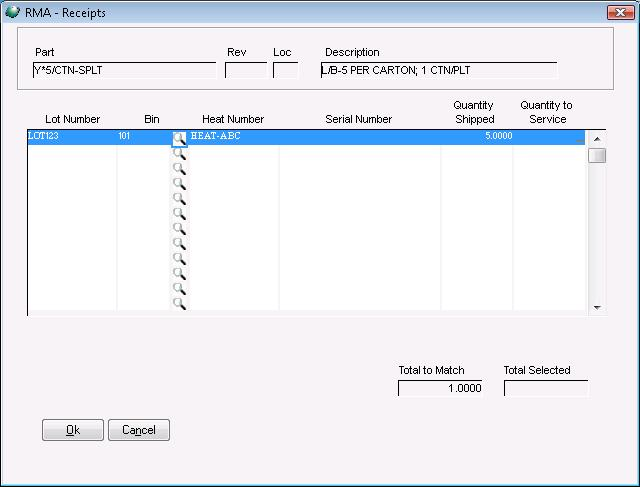Select bin 101 cell
Image resolution: width=640 pixels, height=487 pixels.
(x=144, y=136)
